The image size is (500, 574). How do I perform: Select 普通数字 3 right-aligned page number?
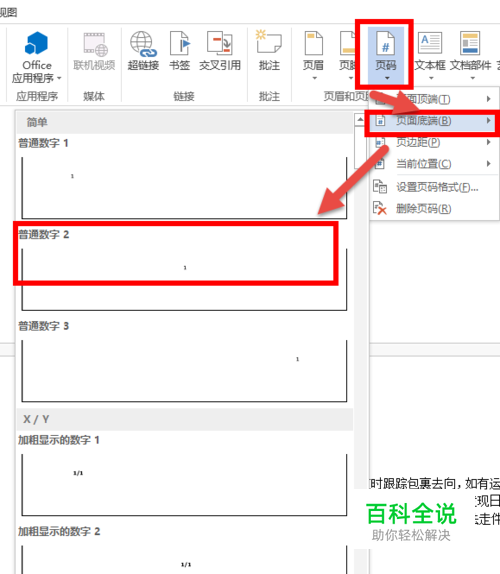coord(184,361)
